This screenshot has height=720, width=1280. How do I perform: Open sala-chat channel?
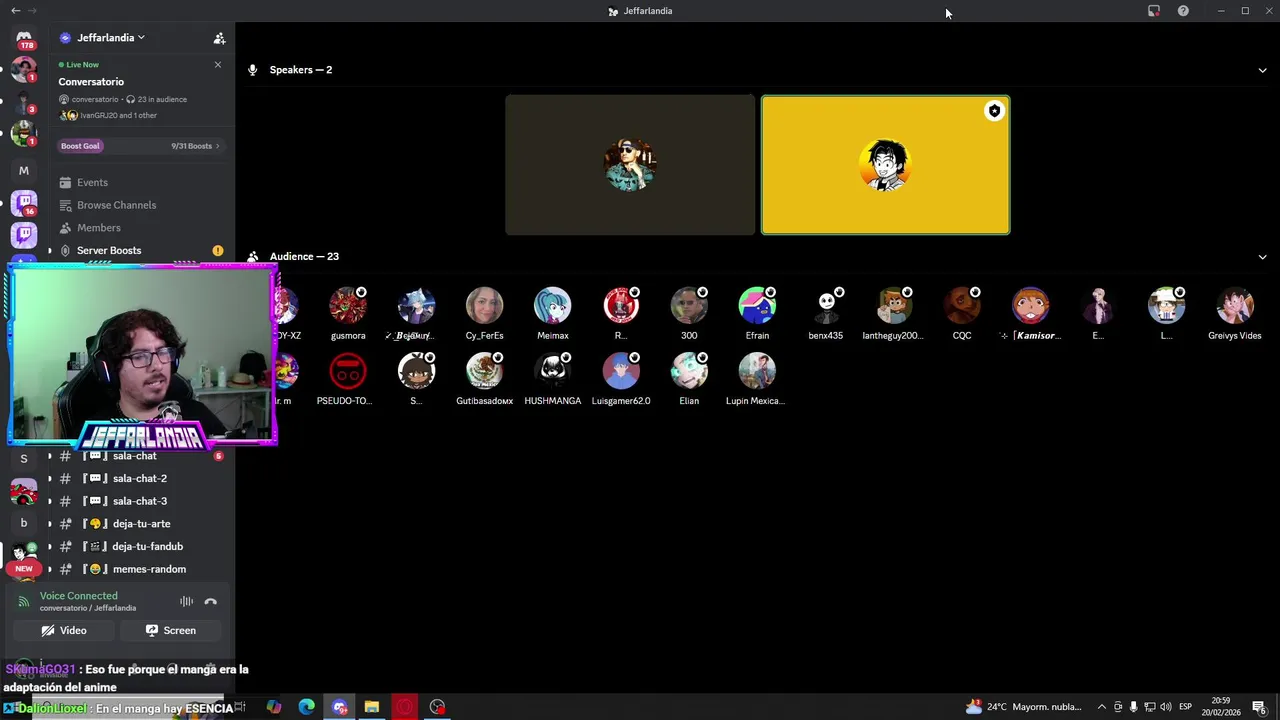[x=134, y=456]
